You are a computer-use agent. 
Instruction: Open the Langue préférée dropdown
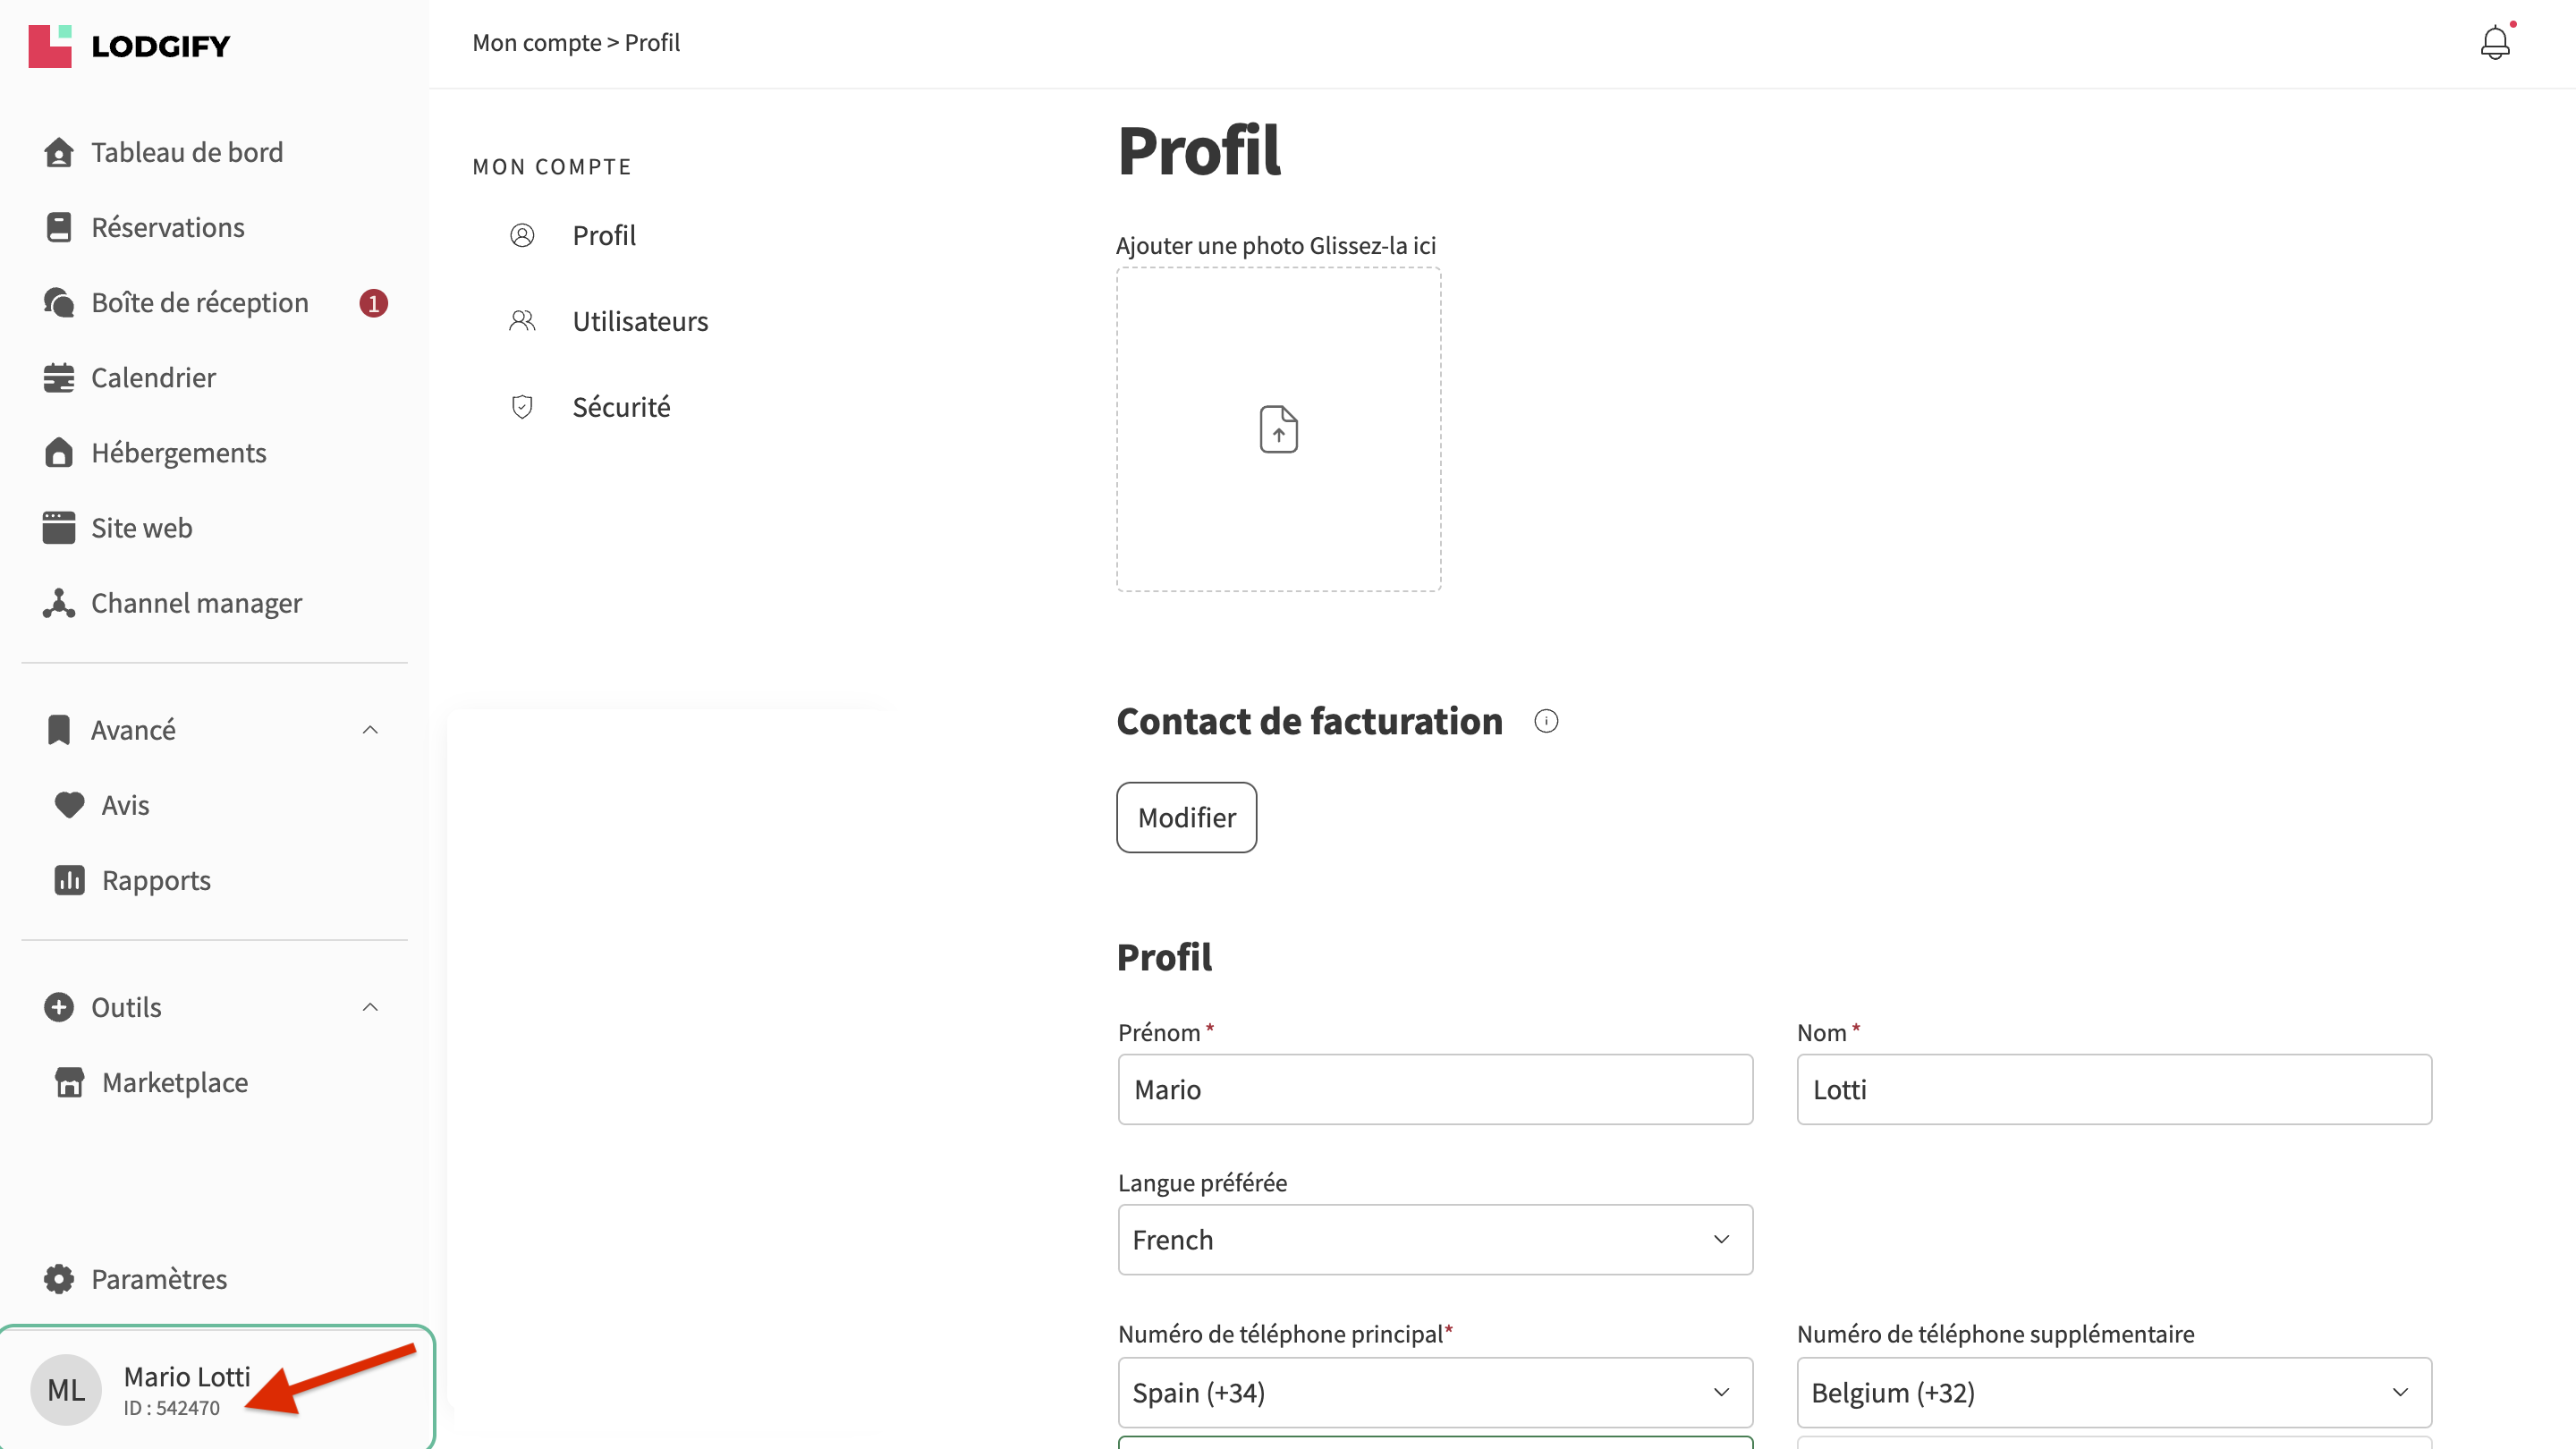click(1435, 1240)
